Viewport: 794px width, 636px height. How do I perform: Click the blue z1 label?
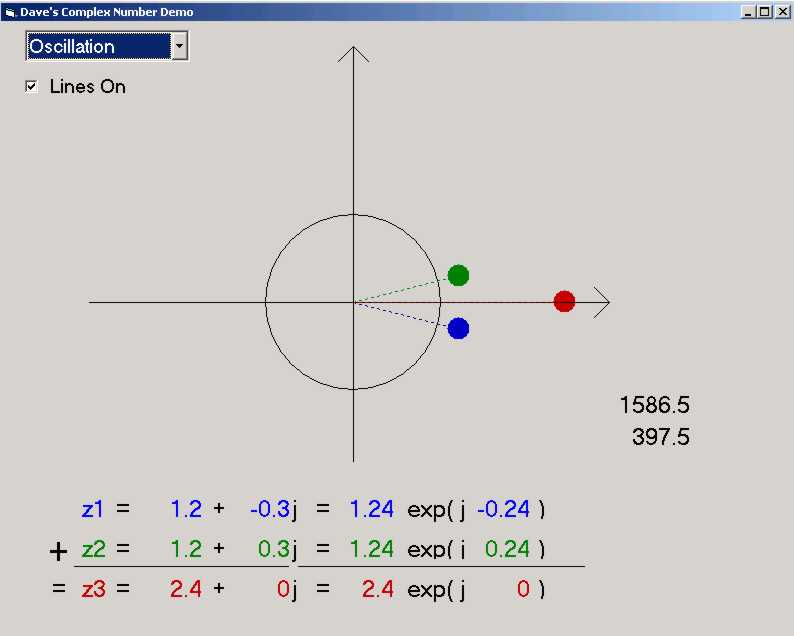pyautogui.click(x=93, y=509)
